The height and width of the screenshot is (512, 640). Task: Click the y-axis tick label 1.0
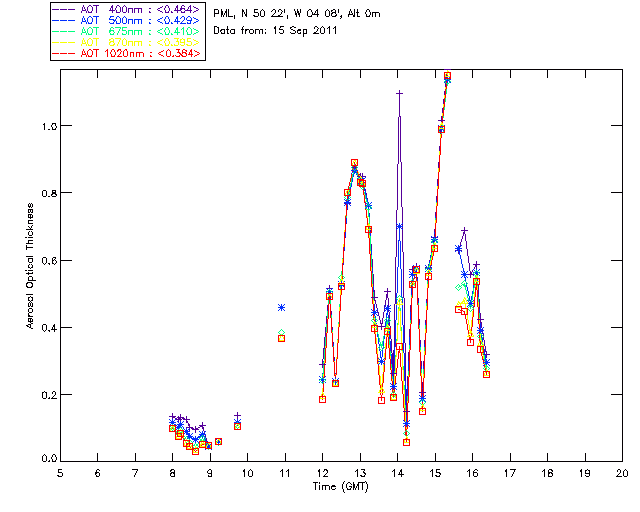click(49, 126)
